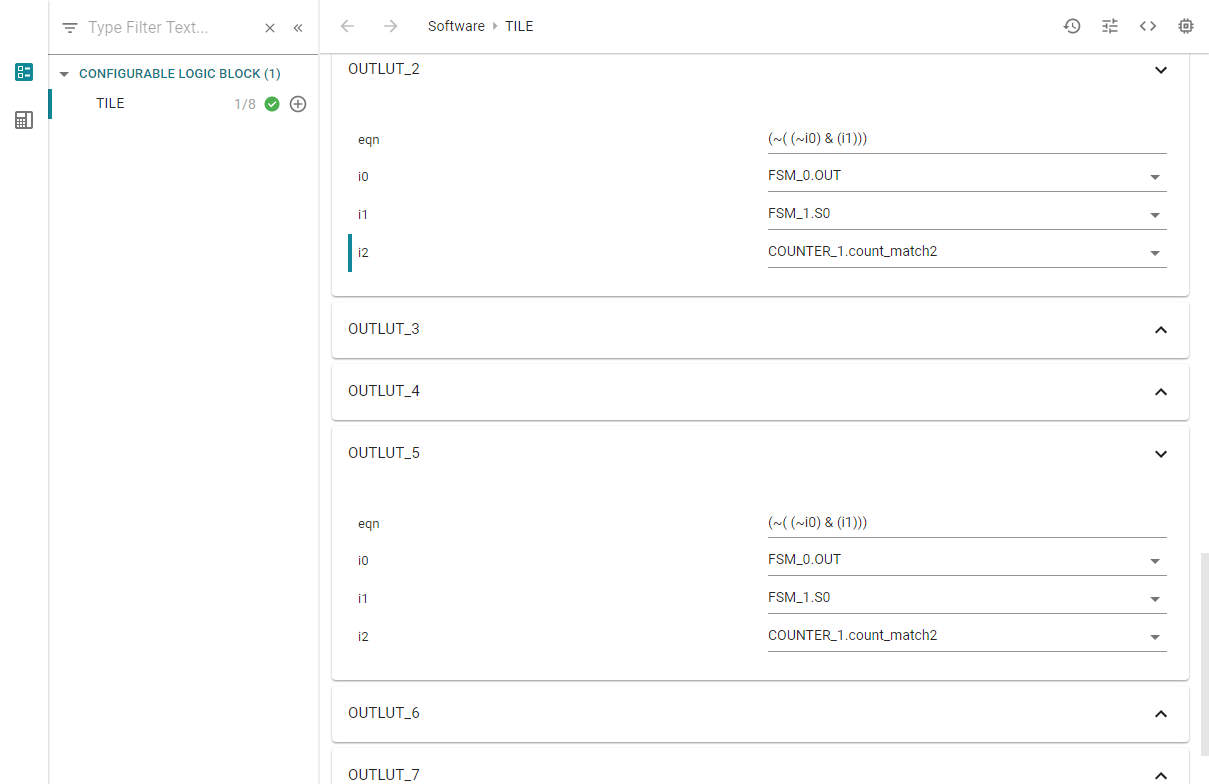Open the device chip view icon

click(1186, 27)
